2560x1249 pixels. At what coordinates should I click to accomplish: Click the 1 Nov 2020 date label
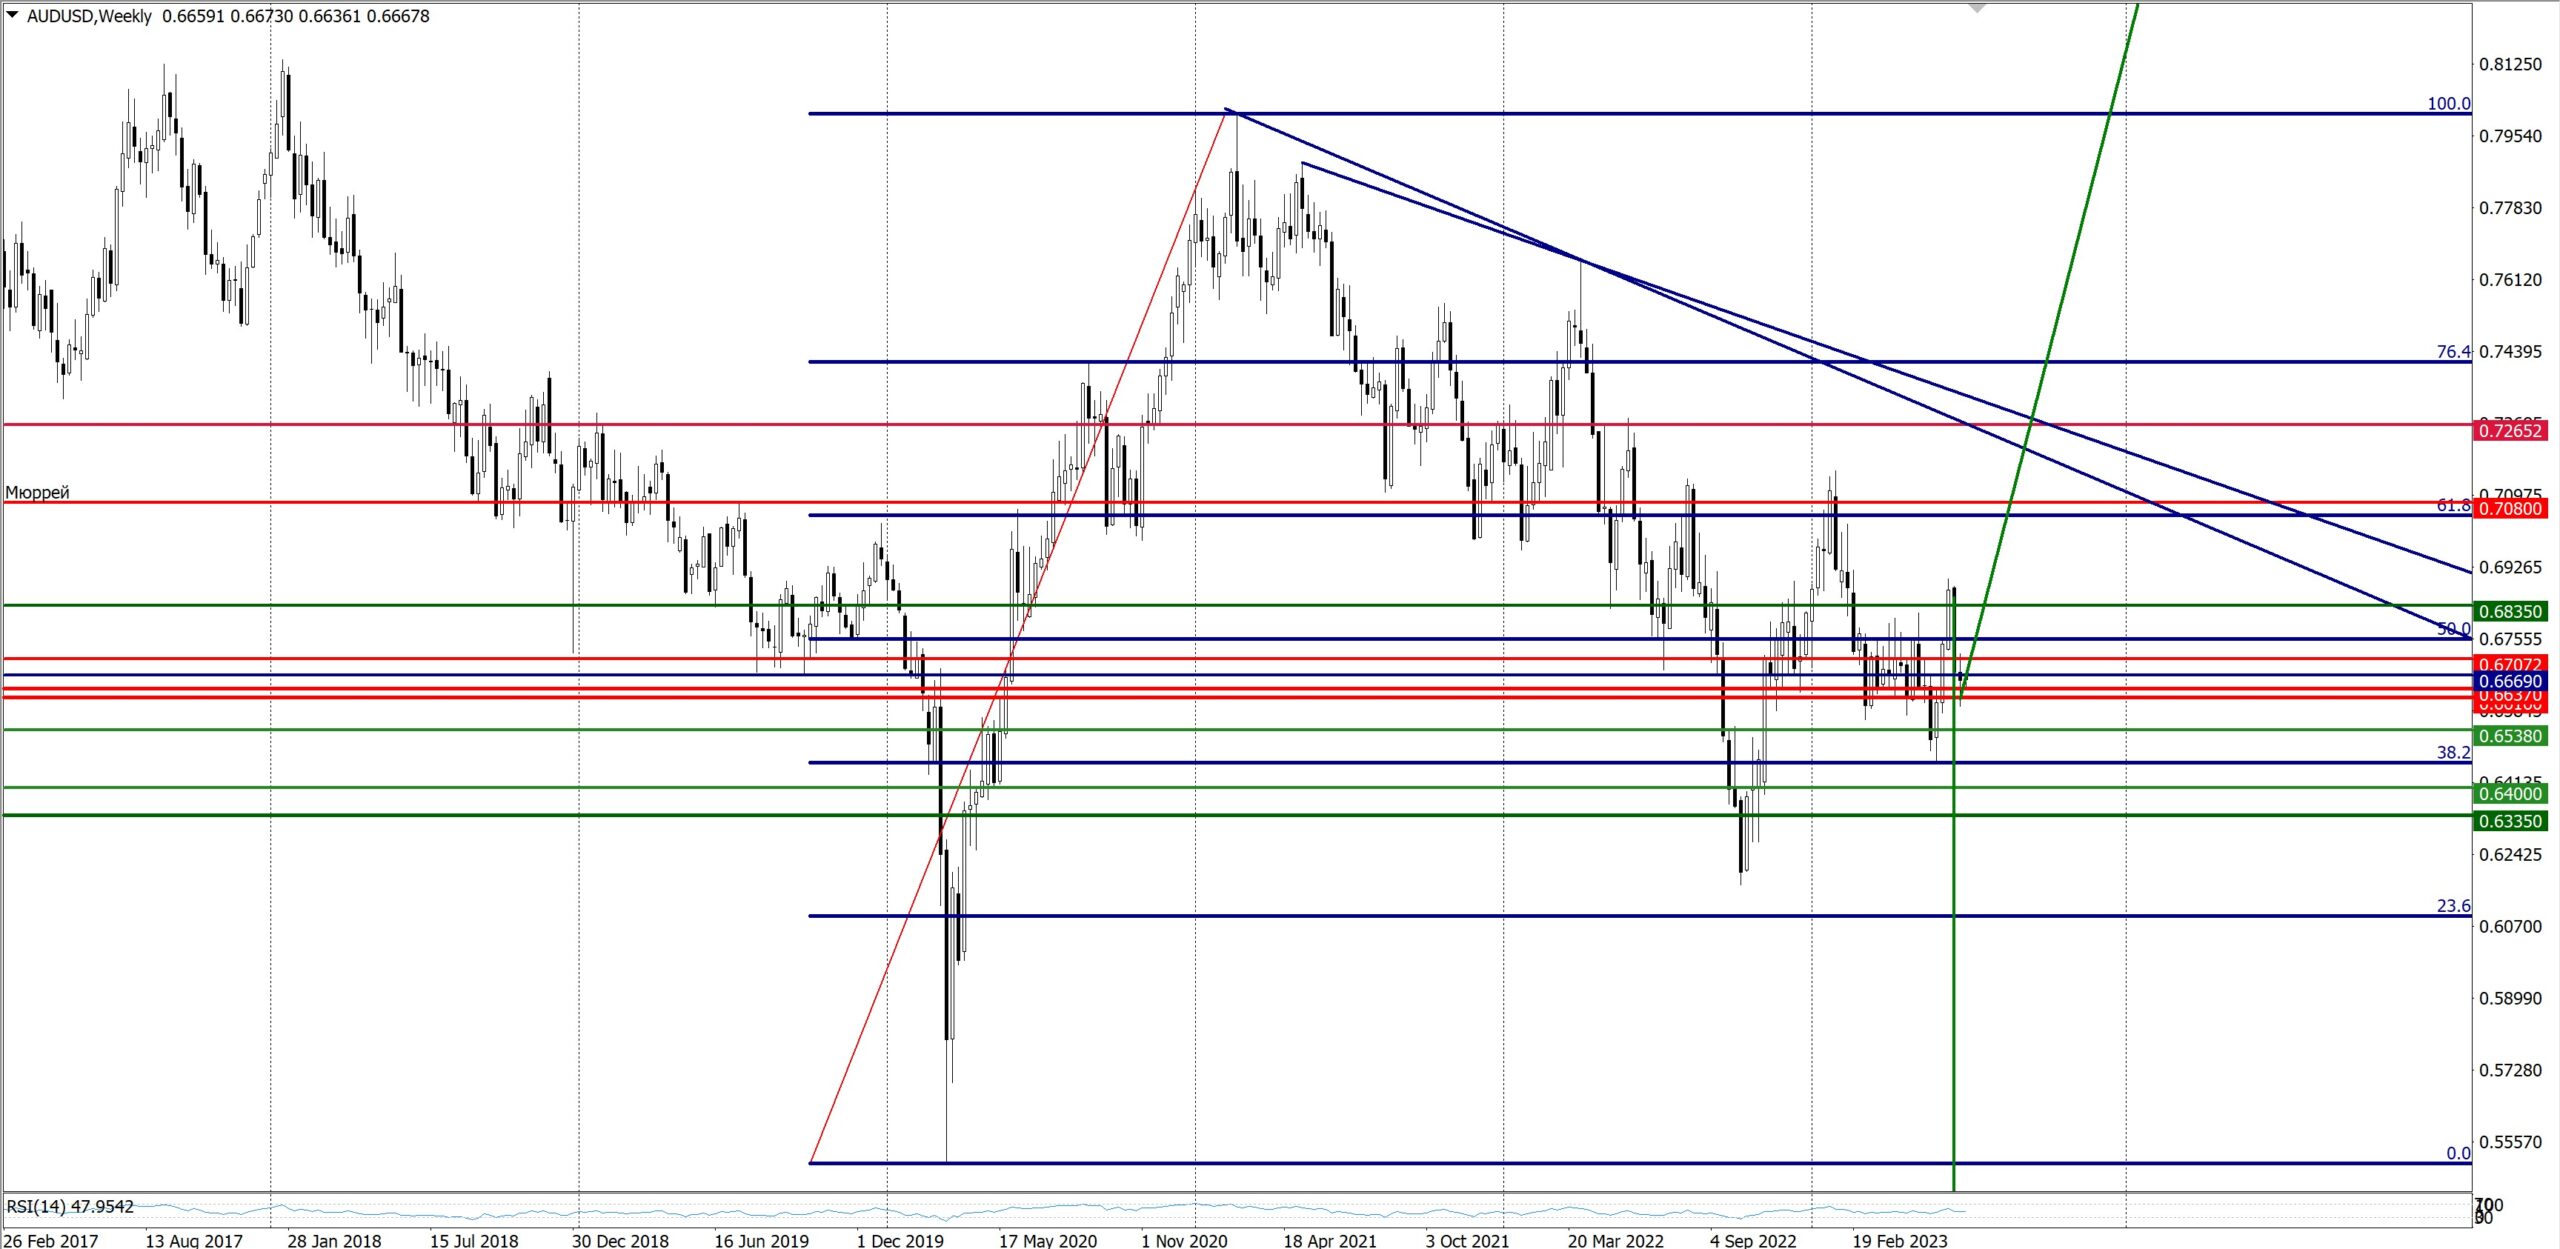tap(1184, 1240)
